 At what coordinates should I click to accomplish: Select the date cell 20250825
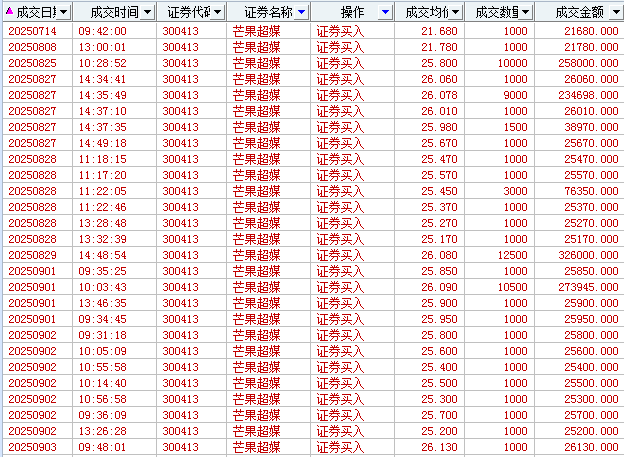click(x=32, y=63)
